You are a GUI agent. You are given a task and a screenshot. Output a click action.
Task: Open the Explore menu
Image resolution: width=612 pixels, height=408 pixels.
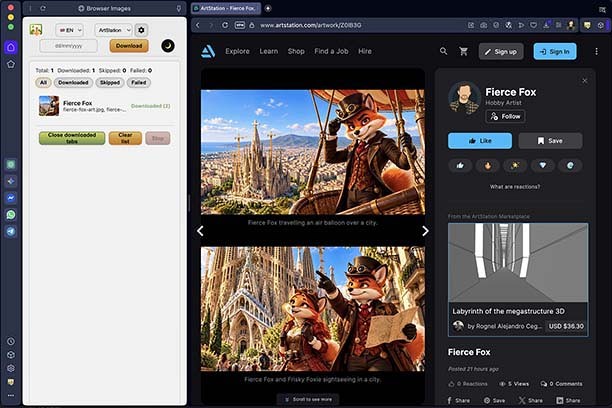(x=237, y=51)
